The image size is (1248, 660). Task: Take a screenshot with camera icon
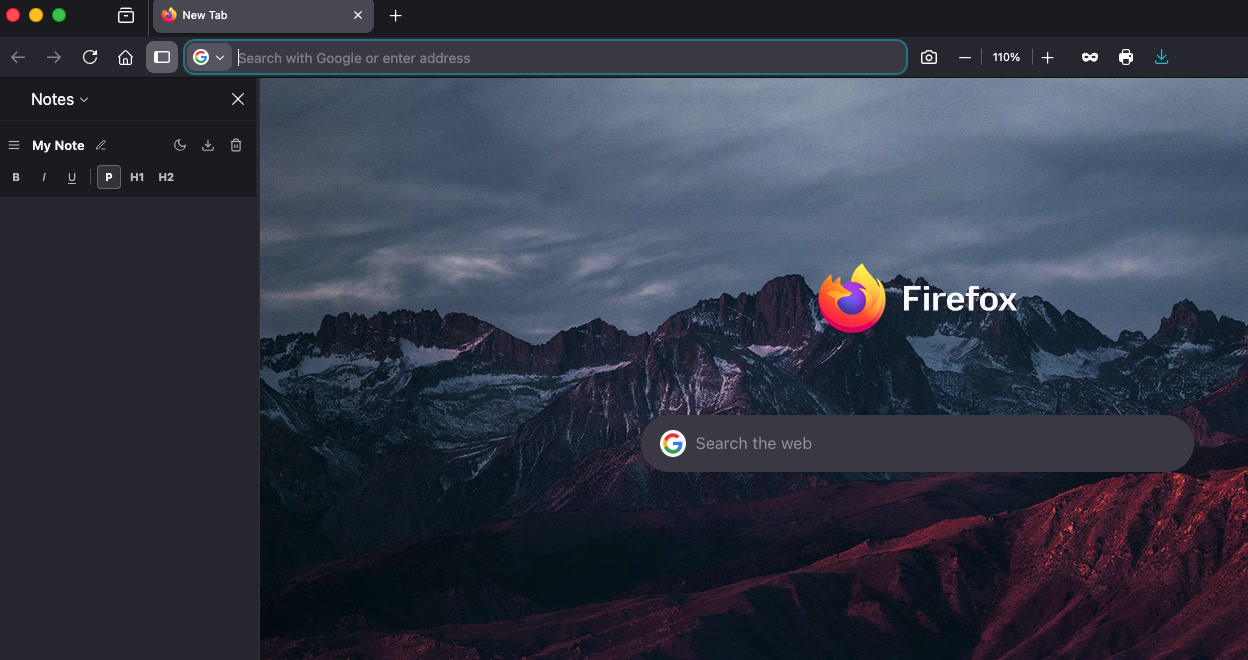pos(929,57)
